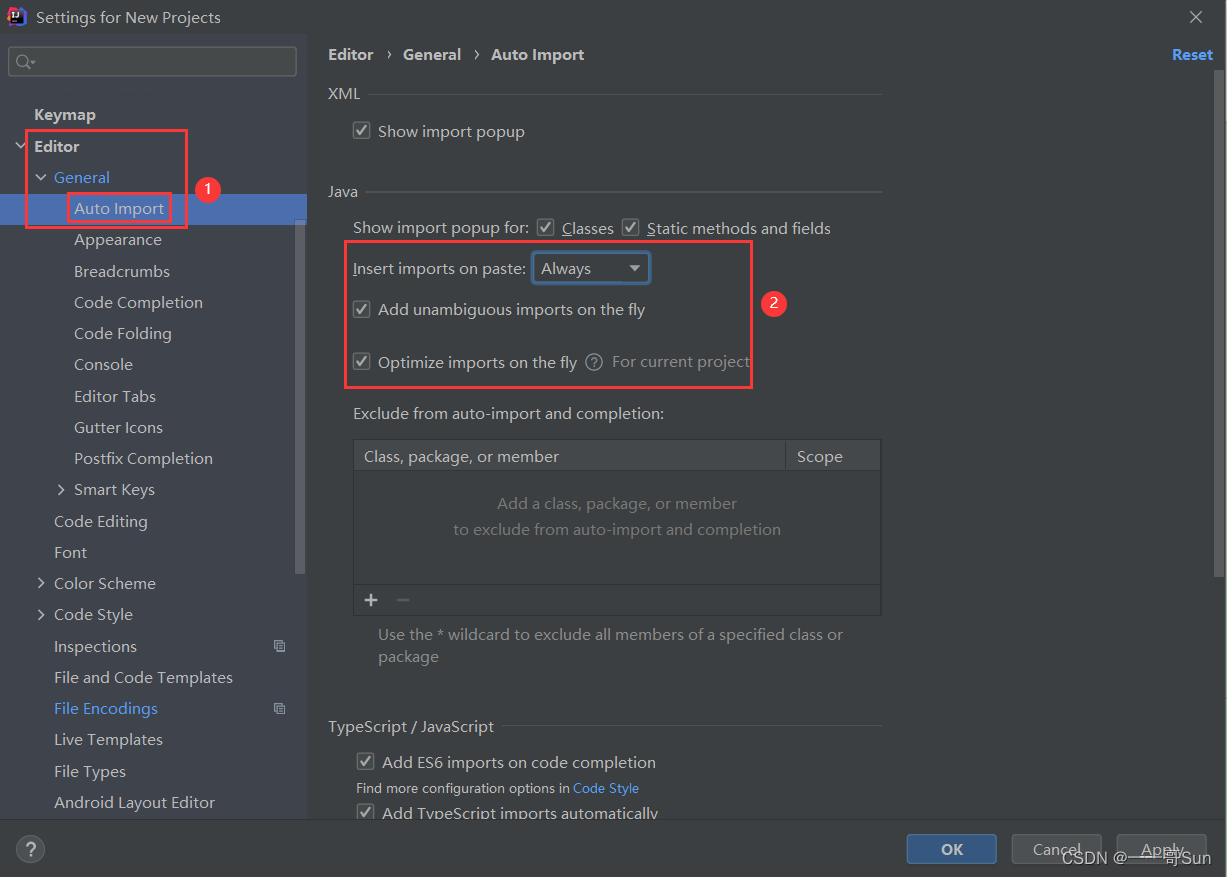Open the Code Style link under TypeScript
Image resolution: width=1227 pixels, height=877 pixels.
point(606,788)
